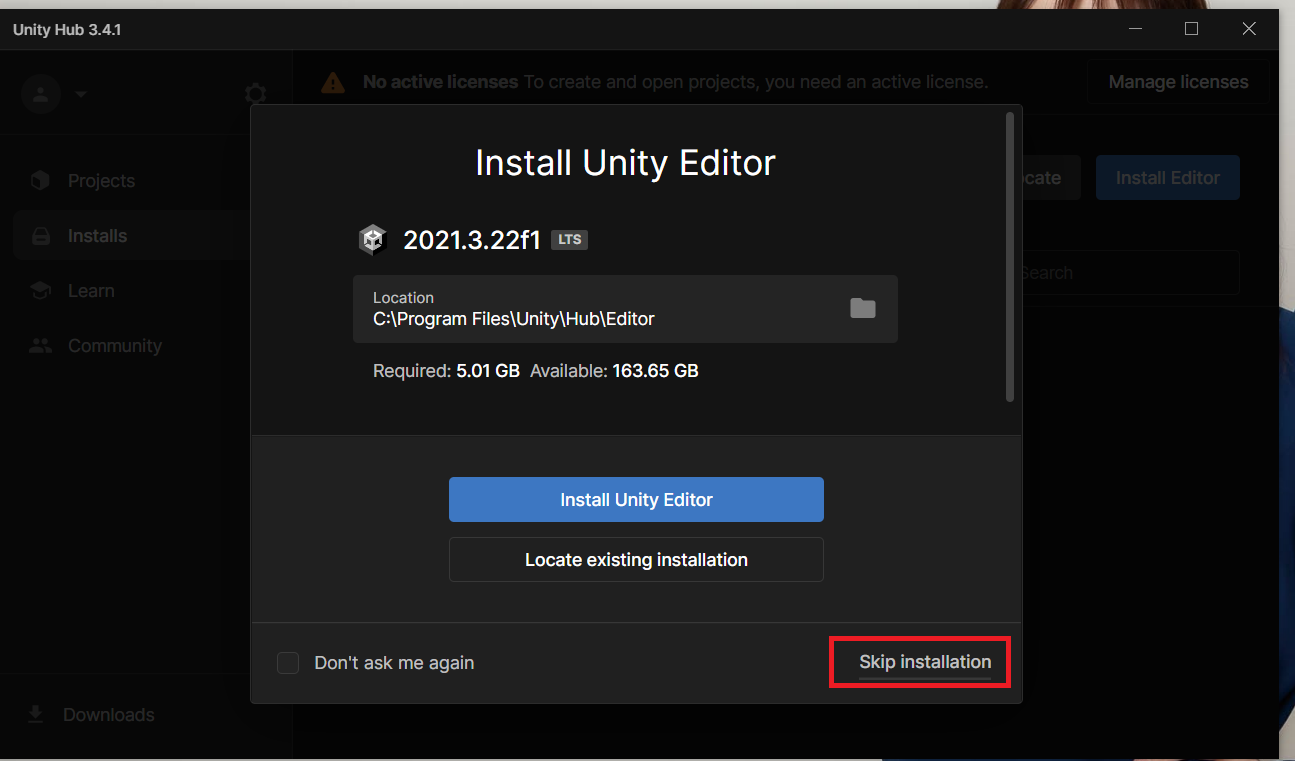
Task: Open the account avatar icon
Action: (41, 94)
